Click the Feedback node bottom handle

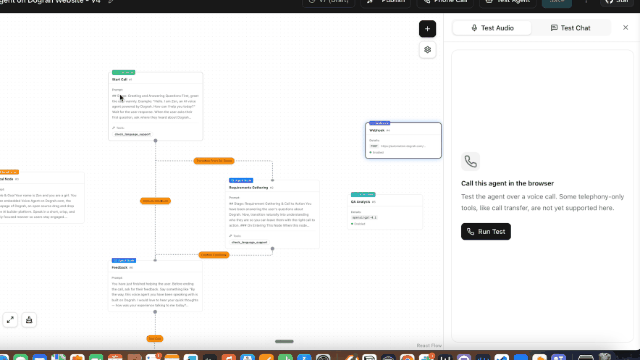coord(155,312)
